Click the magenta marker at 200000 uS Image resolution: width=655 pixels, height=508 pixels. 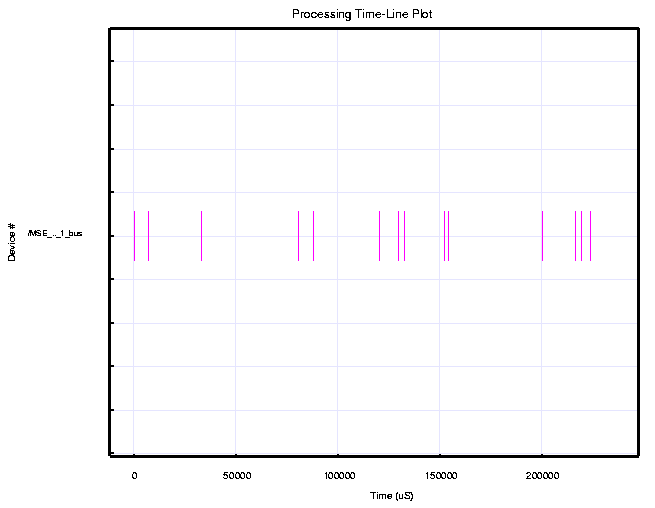[x=542, y=236]
